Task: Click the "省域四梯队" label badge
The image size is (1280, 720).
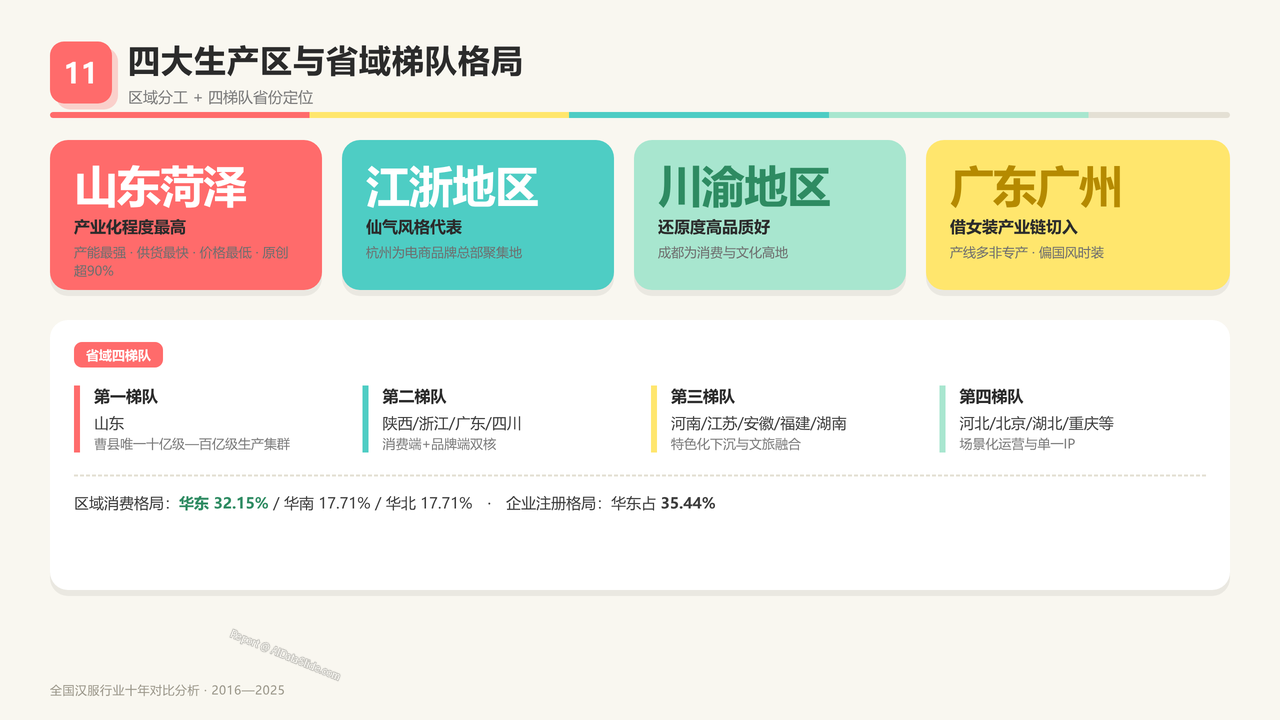Action: pos(118,356)
